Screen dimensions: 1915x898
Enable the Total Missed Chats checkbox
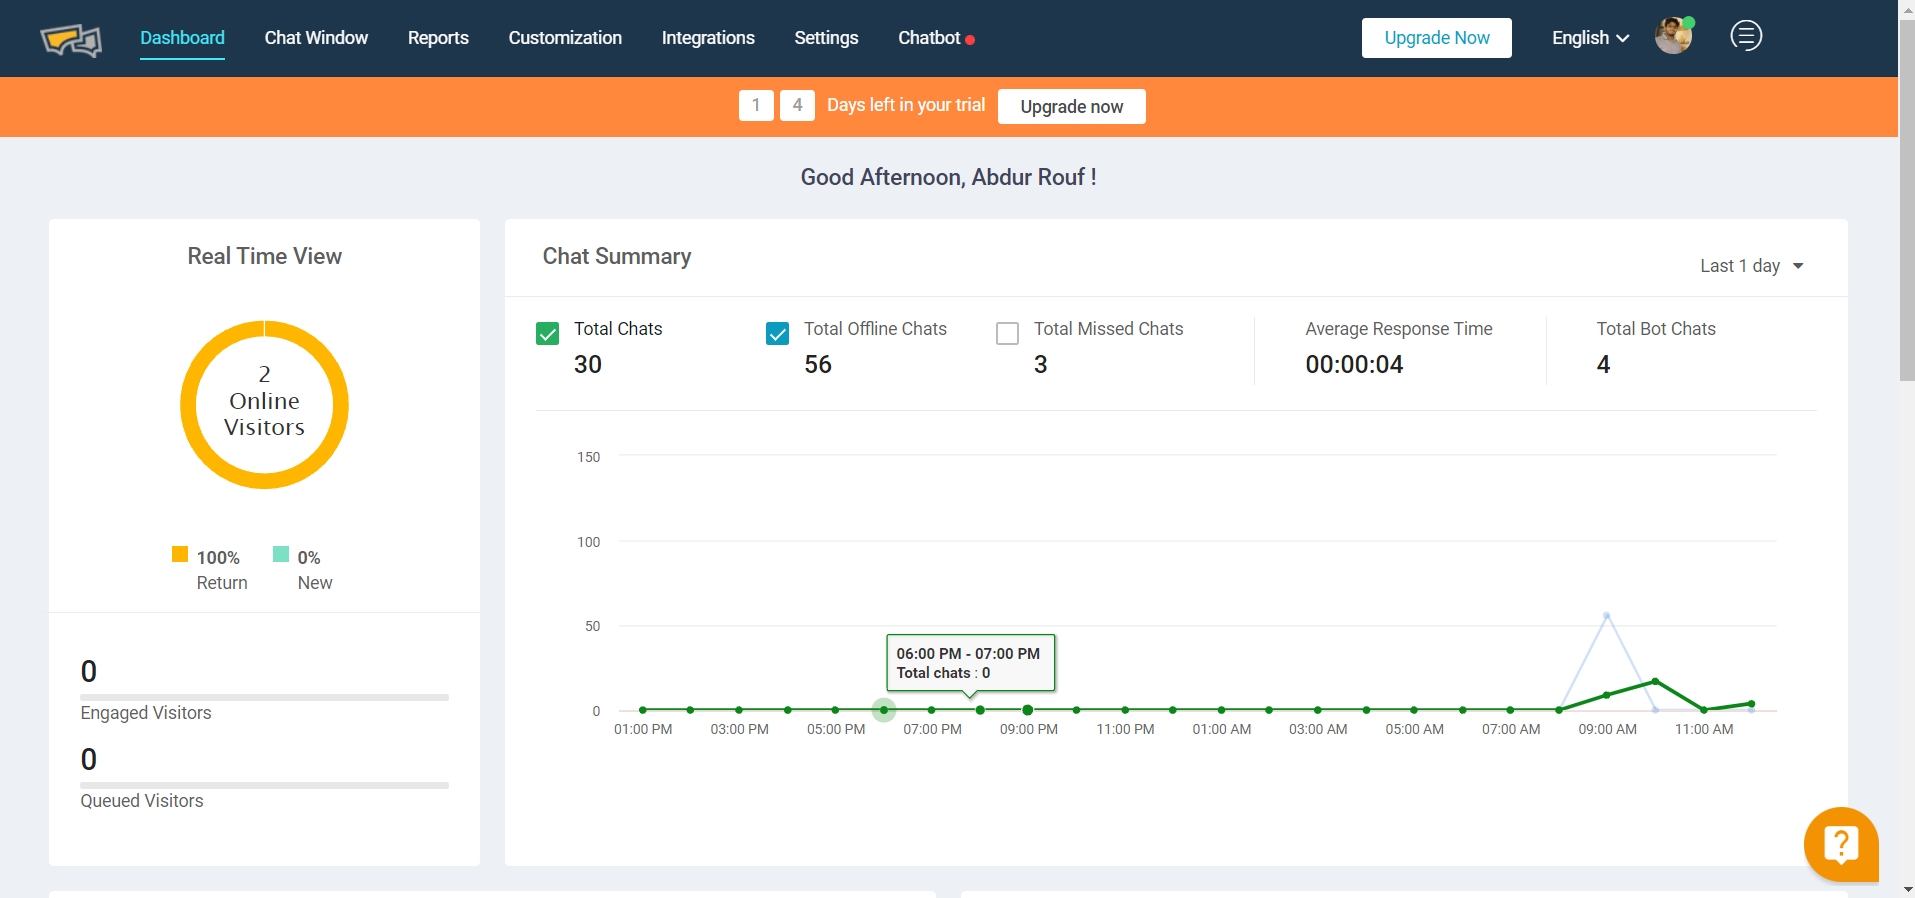(1007, 334)
